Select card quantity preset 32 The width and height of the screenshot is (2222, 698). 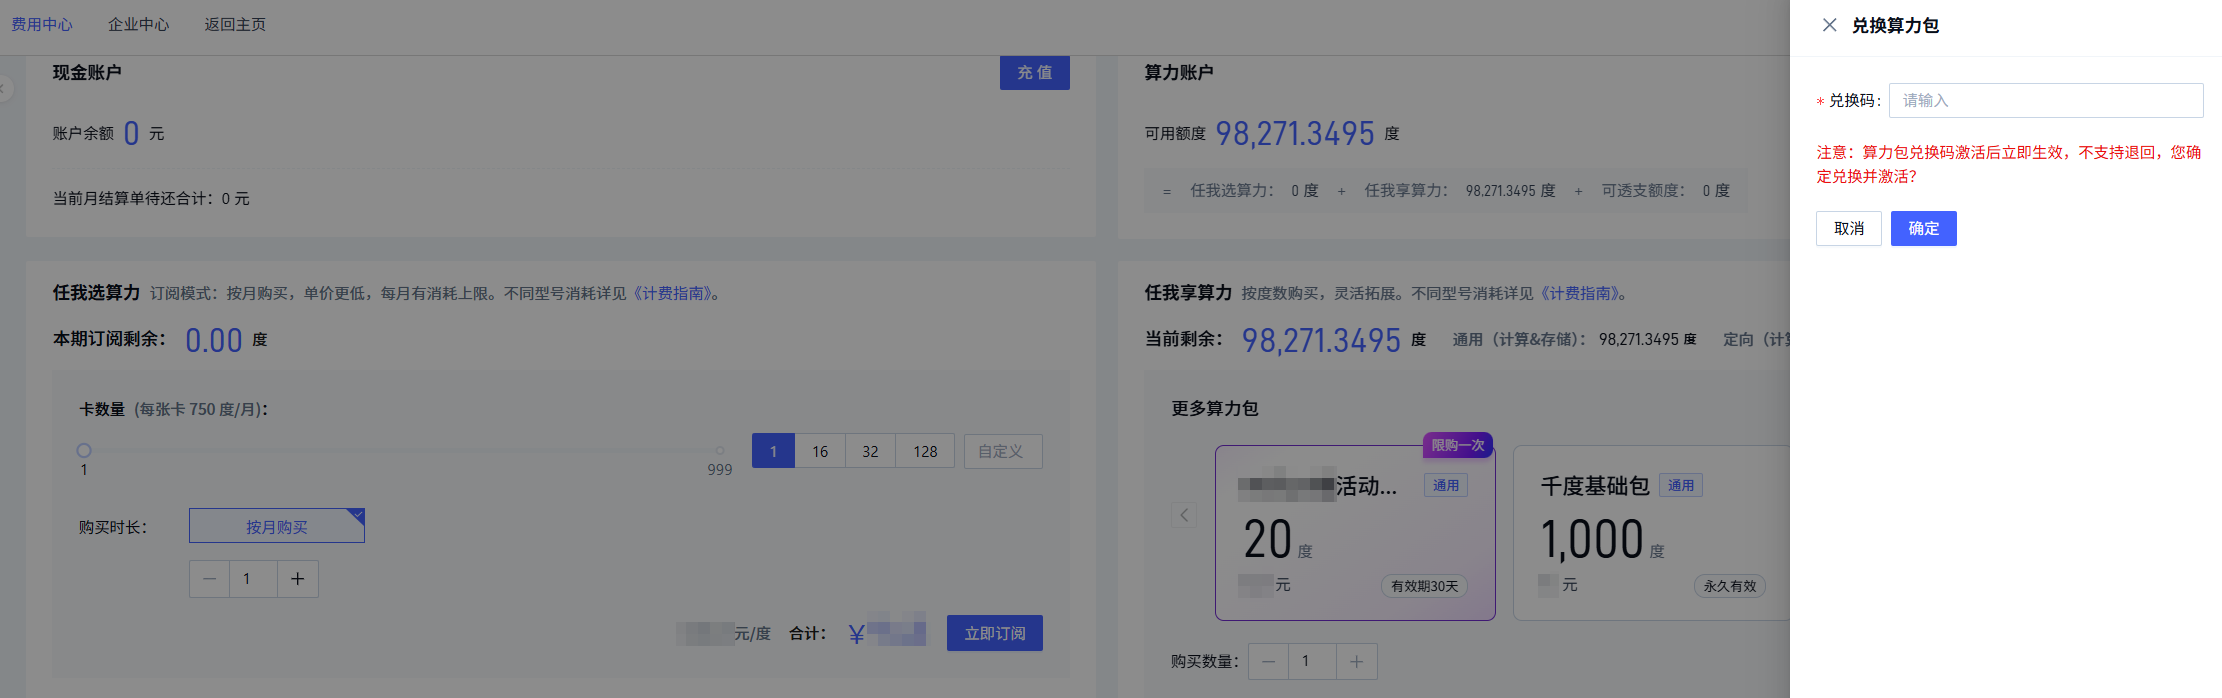(870, 451)
